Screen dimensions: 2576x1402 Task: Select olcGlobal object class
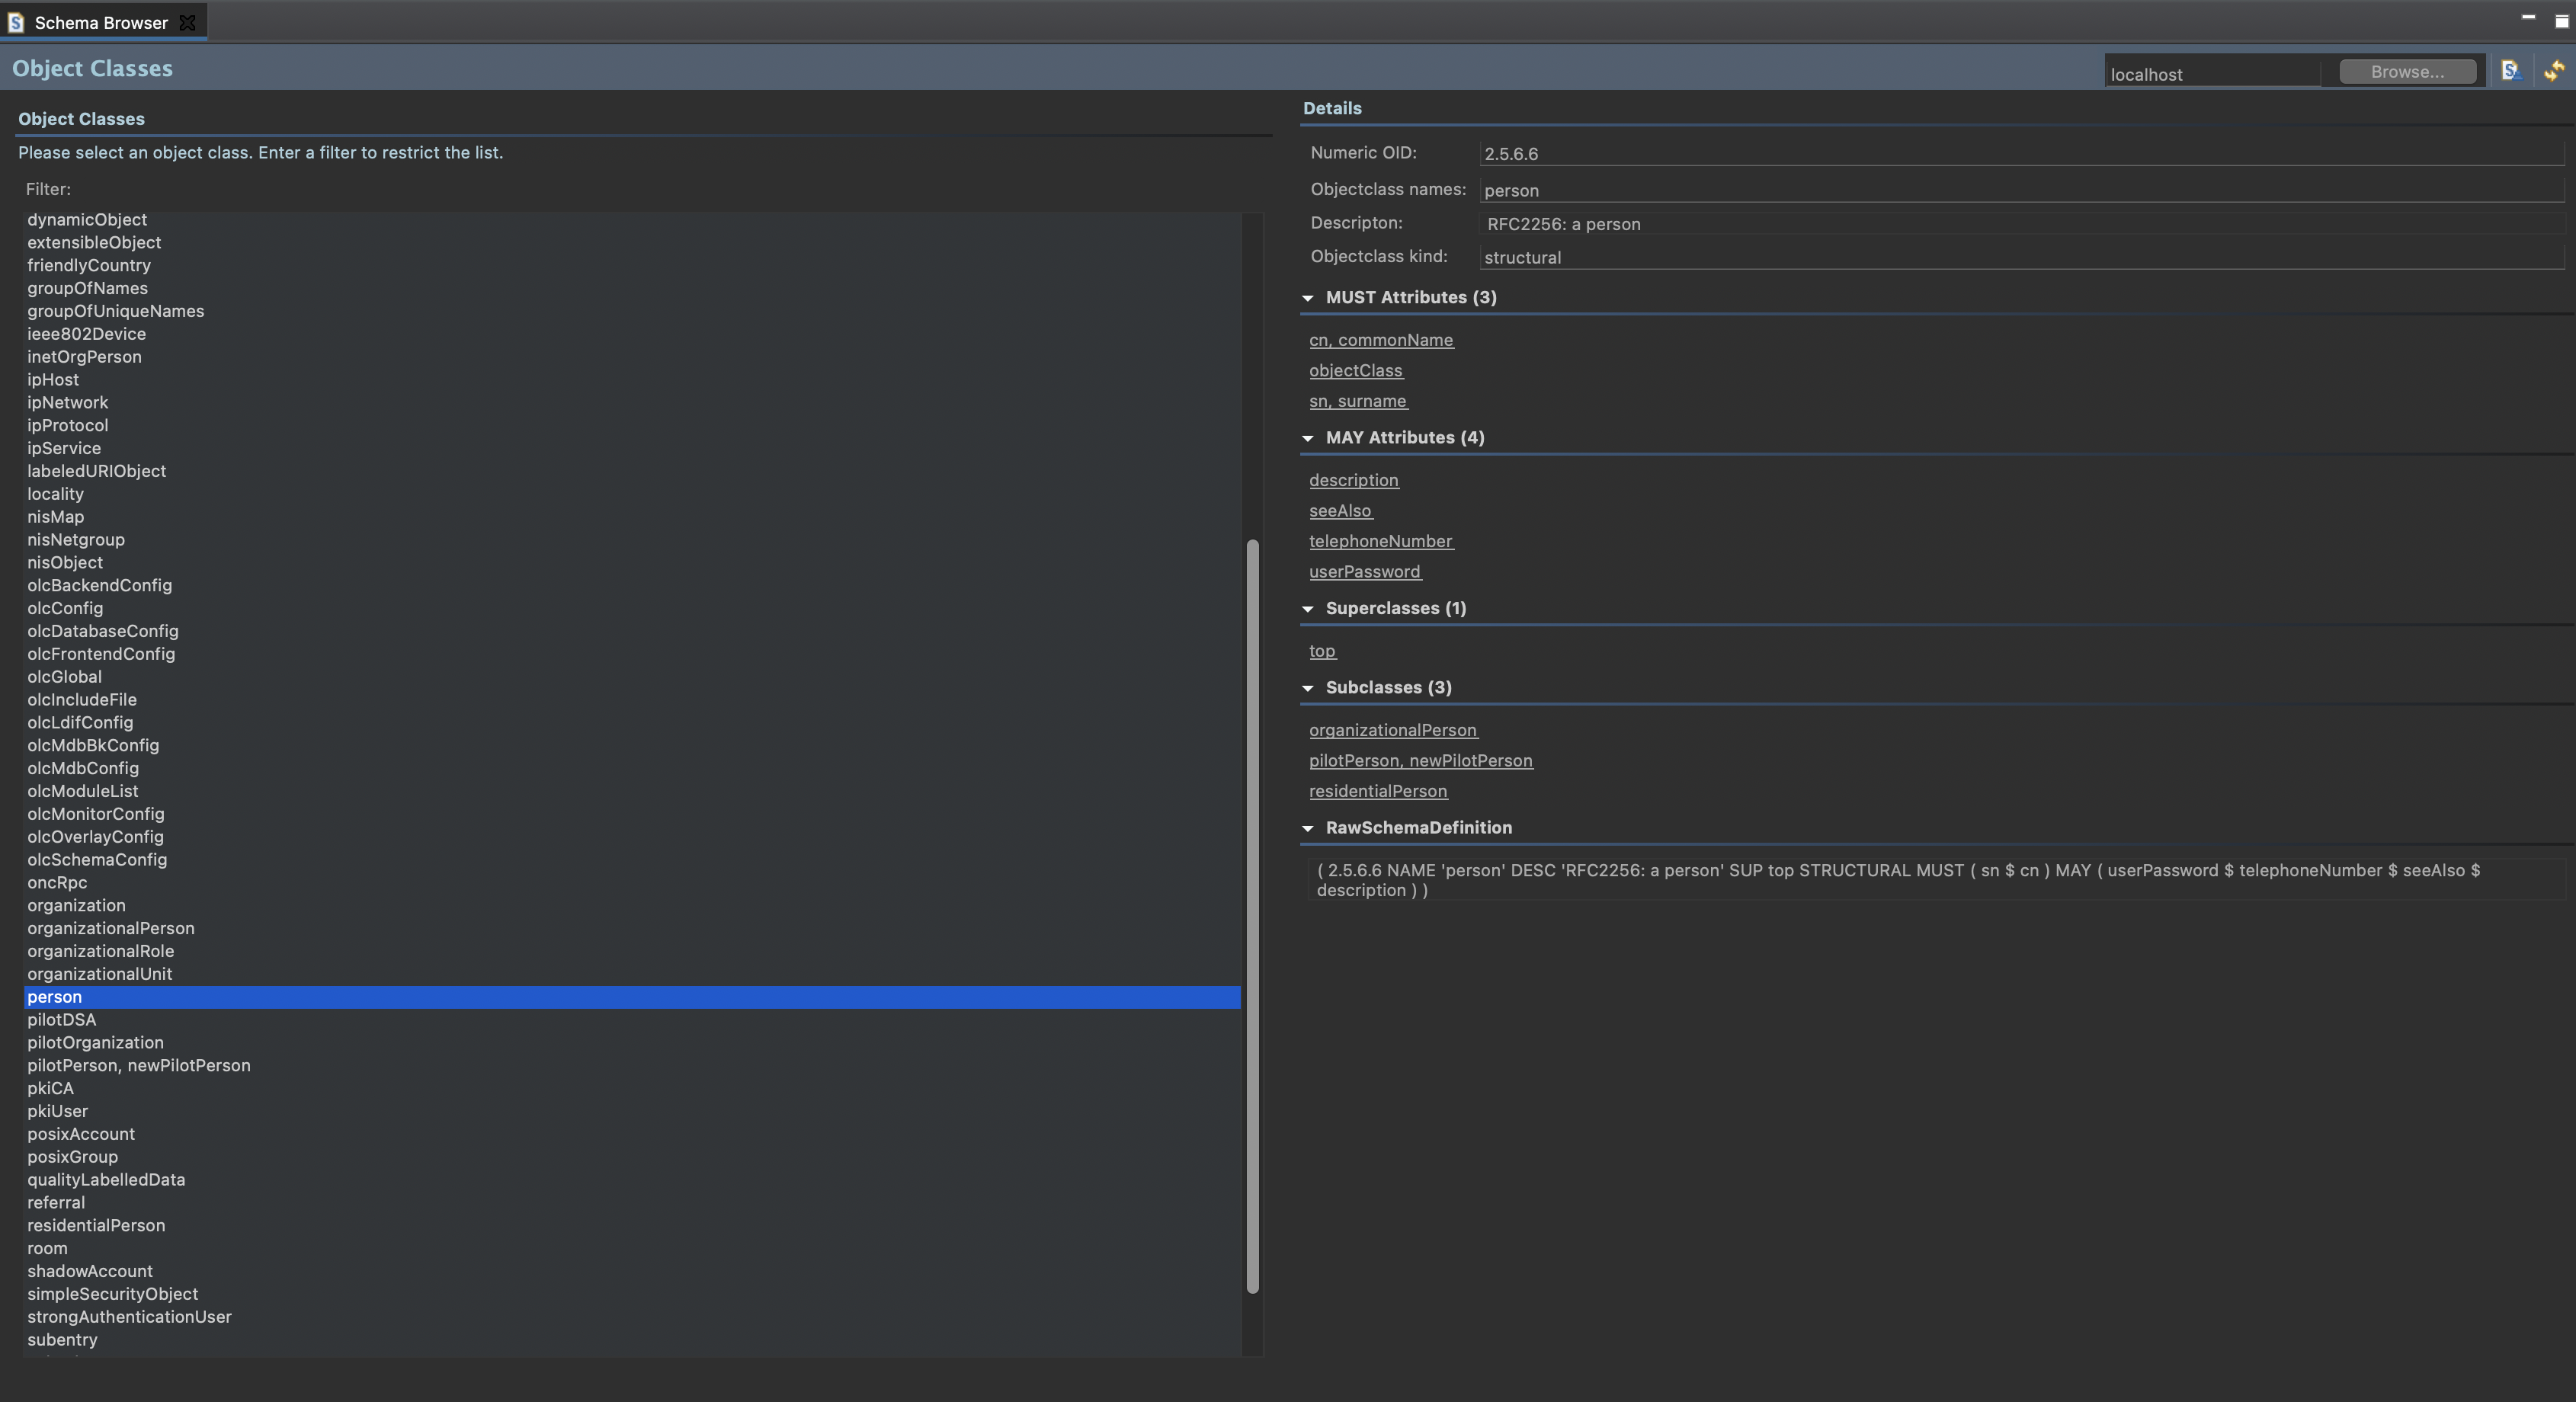coord(632,677)
